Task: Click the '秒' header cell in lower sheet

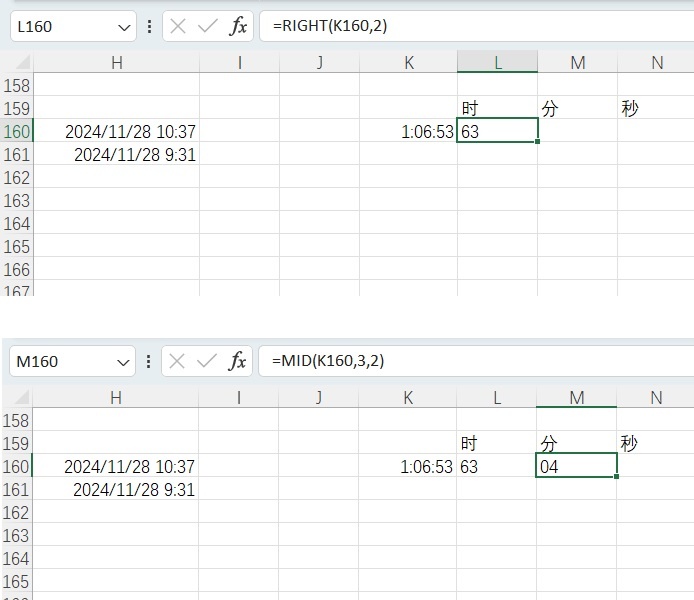Action: pyautogui.click(x=655, y=443)
